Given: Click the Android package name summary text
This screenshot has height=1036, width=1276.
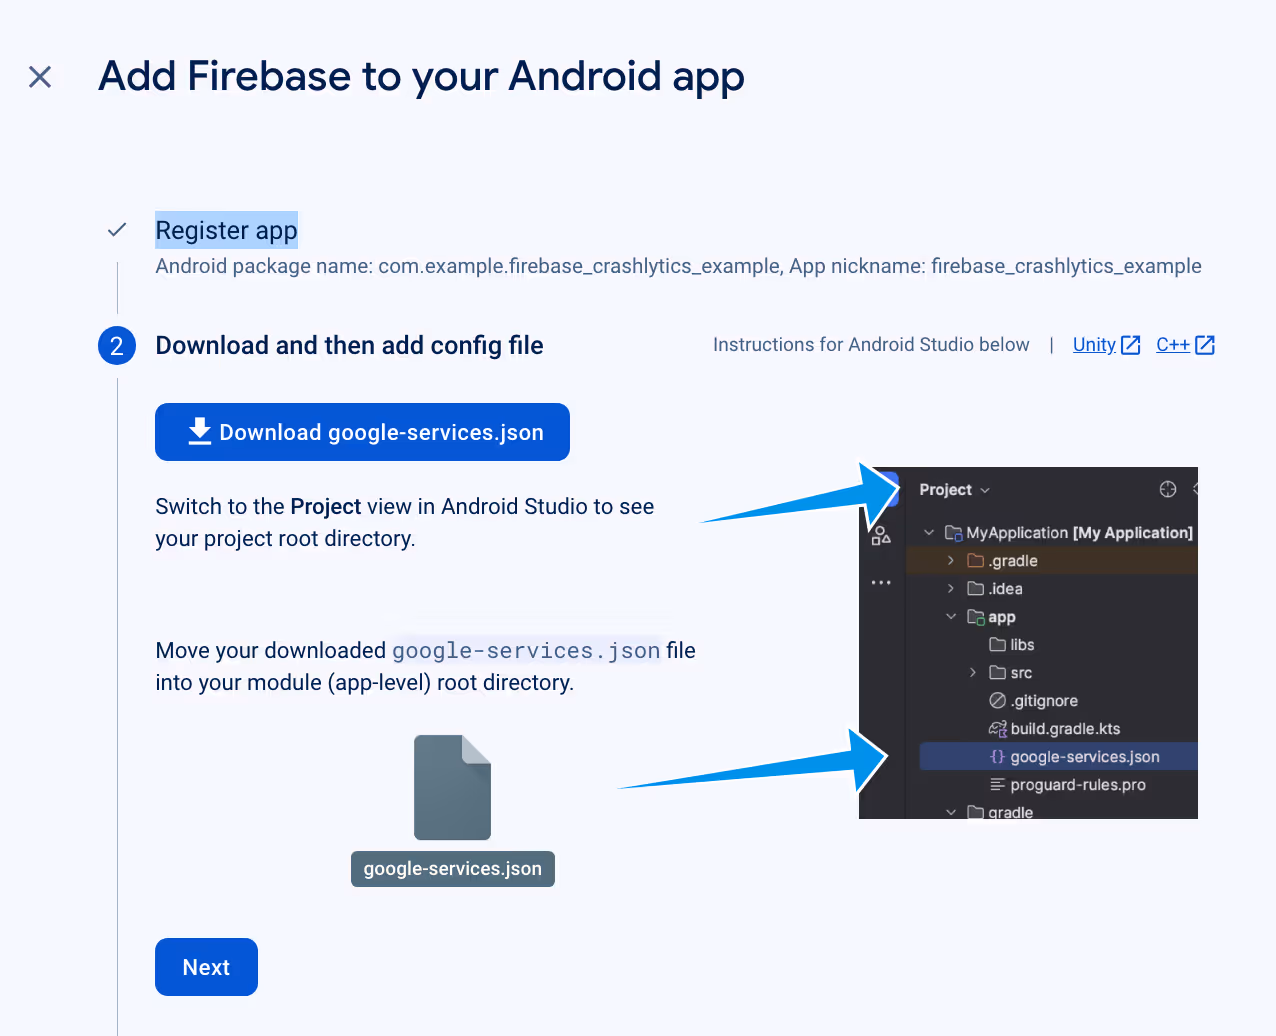Looking at the screenshot, I should pos(678,266).
